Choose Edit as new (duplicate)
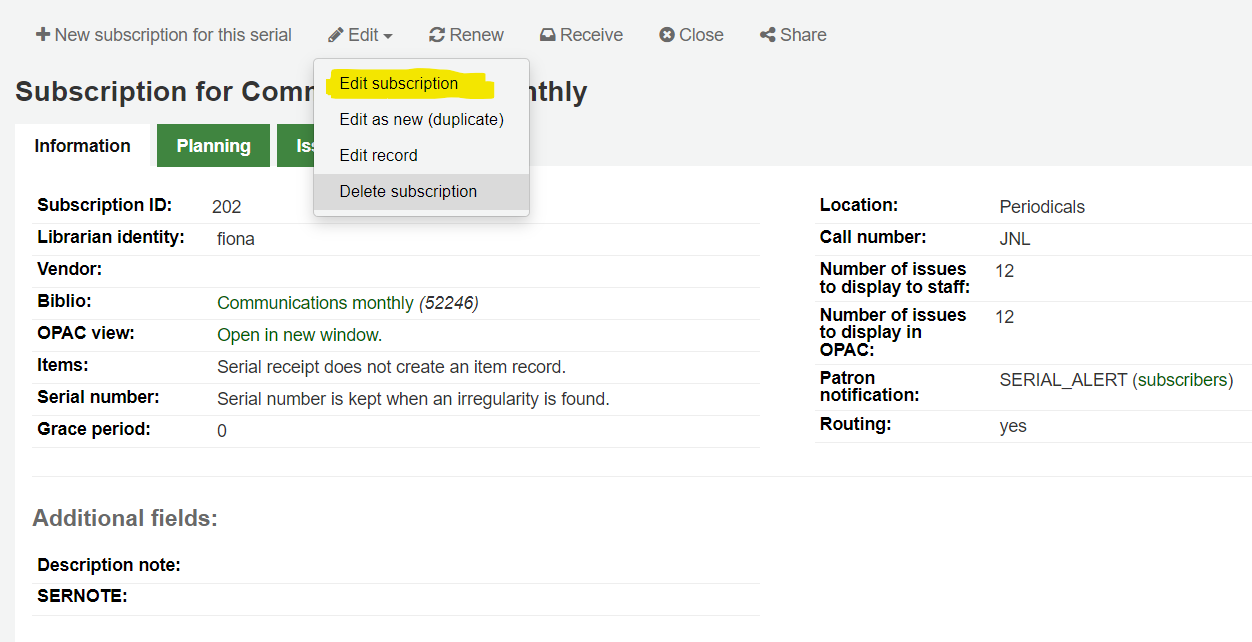 point(420,119)
